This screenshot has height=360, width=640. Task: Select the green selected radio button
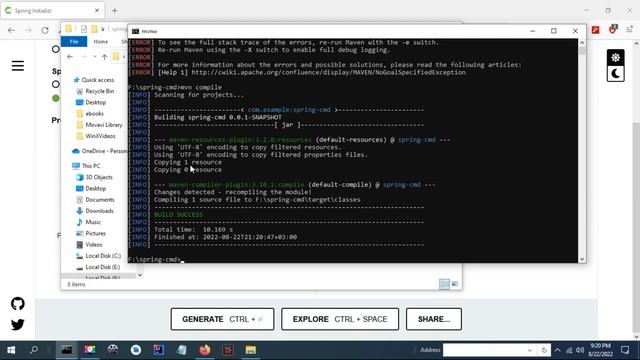(x=56, y=98)
